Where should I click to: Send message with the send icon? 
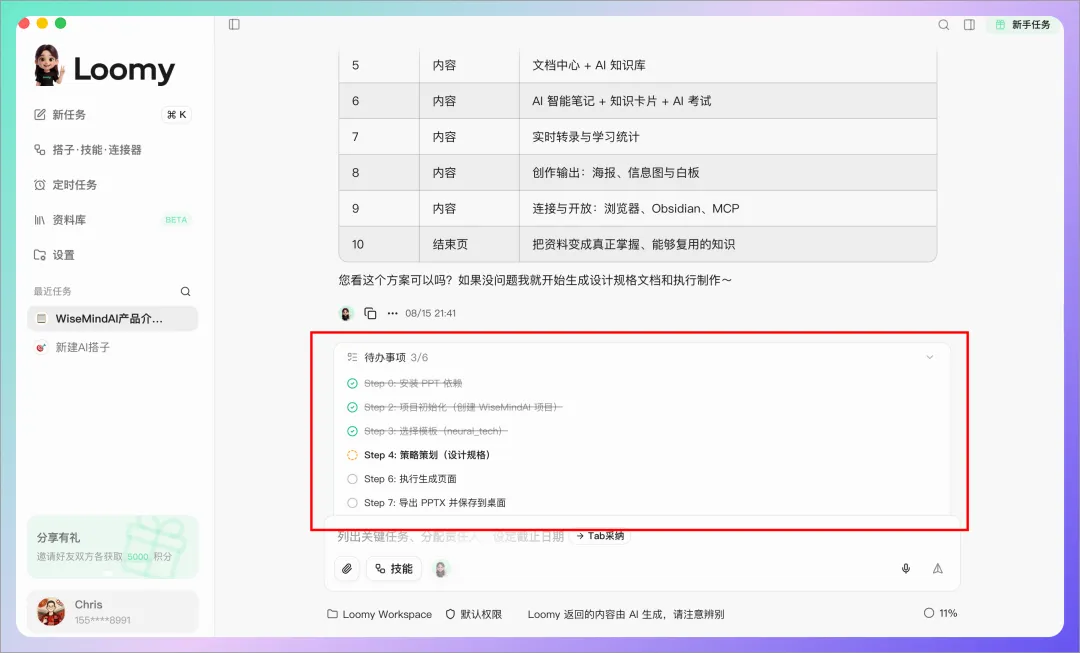click(x=937, y=569)
